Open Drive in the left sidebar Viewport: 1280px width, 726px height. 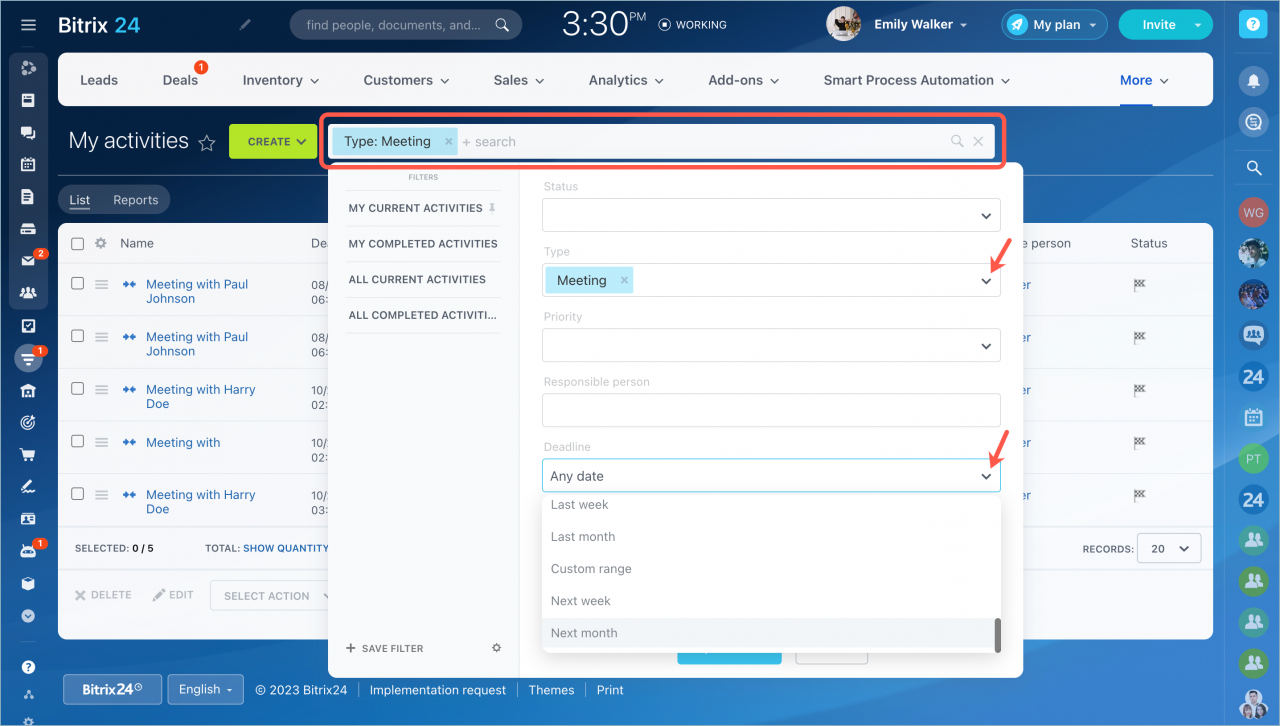(28, 229)
